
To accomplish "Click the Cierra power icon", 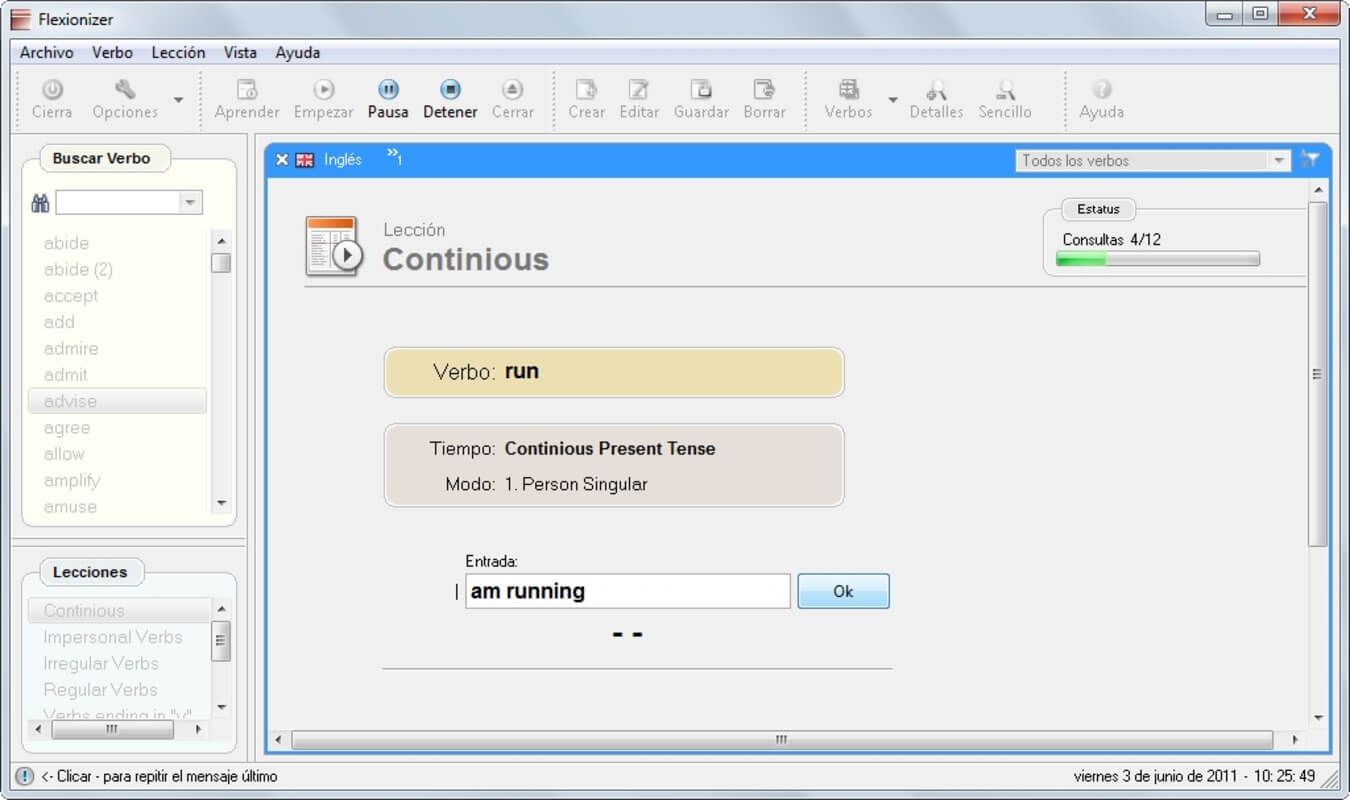I will [x=52, y=90].
